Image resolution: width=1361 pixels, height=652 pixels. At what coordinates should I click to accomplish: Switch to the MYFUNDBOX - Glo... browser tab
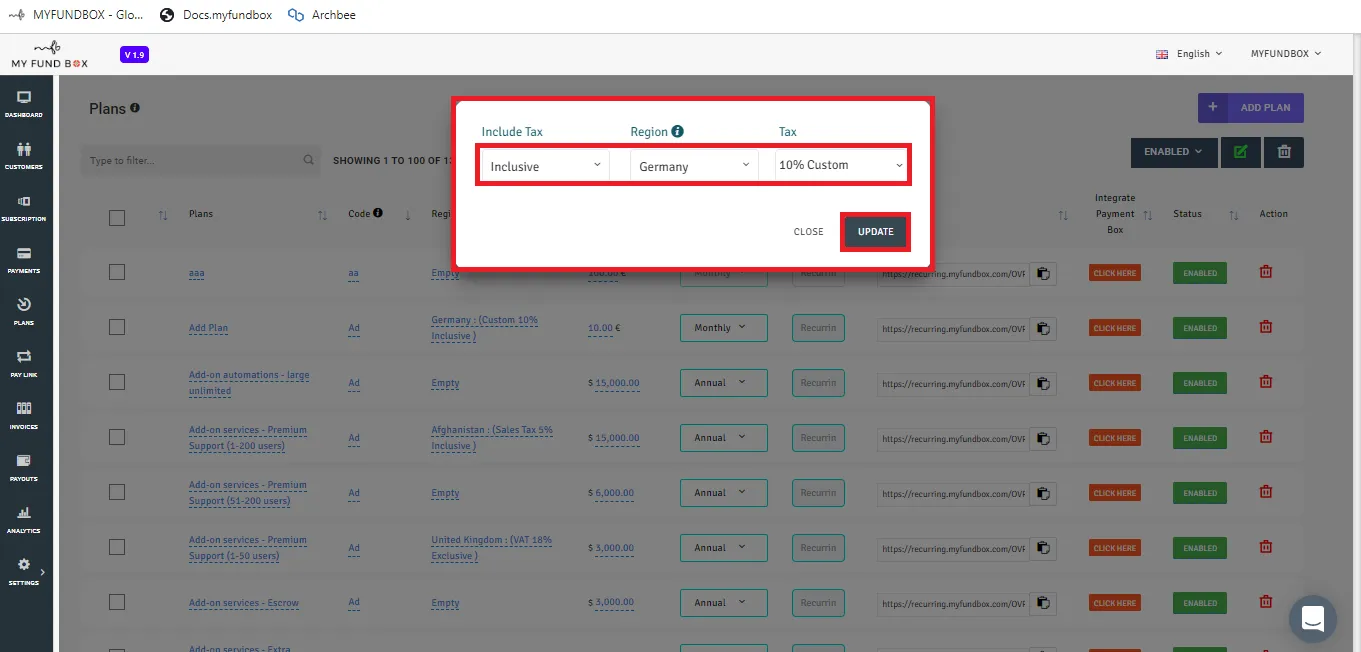click(x=75, y=15)
